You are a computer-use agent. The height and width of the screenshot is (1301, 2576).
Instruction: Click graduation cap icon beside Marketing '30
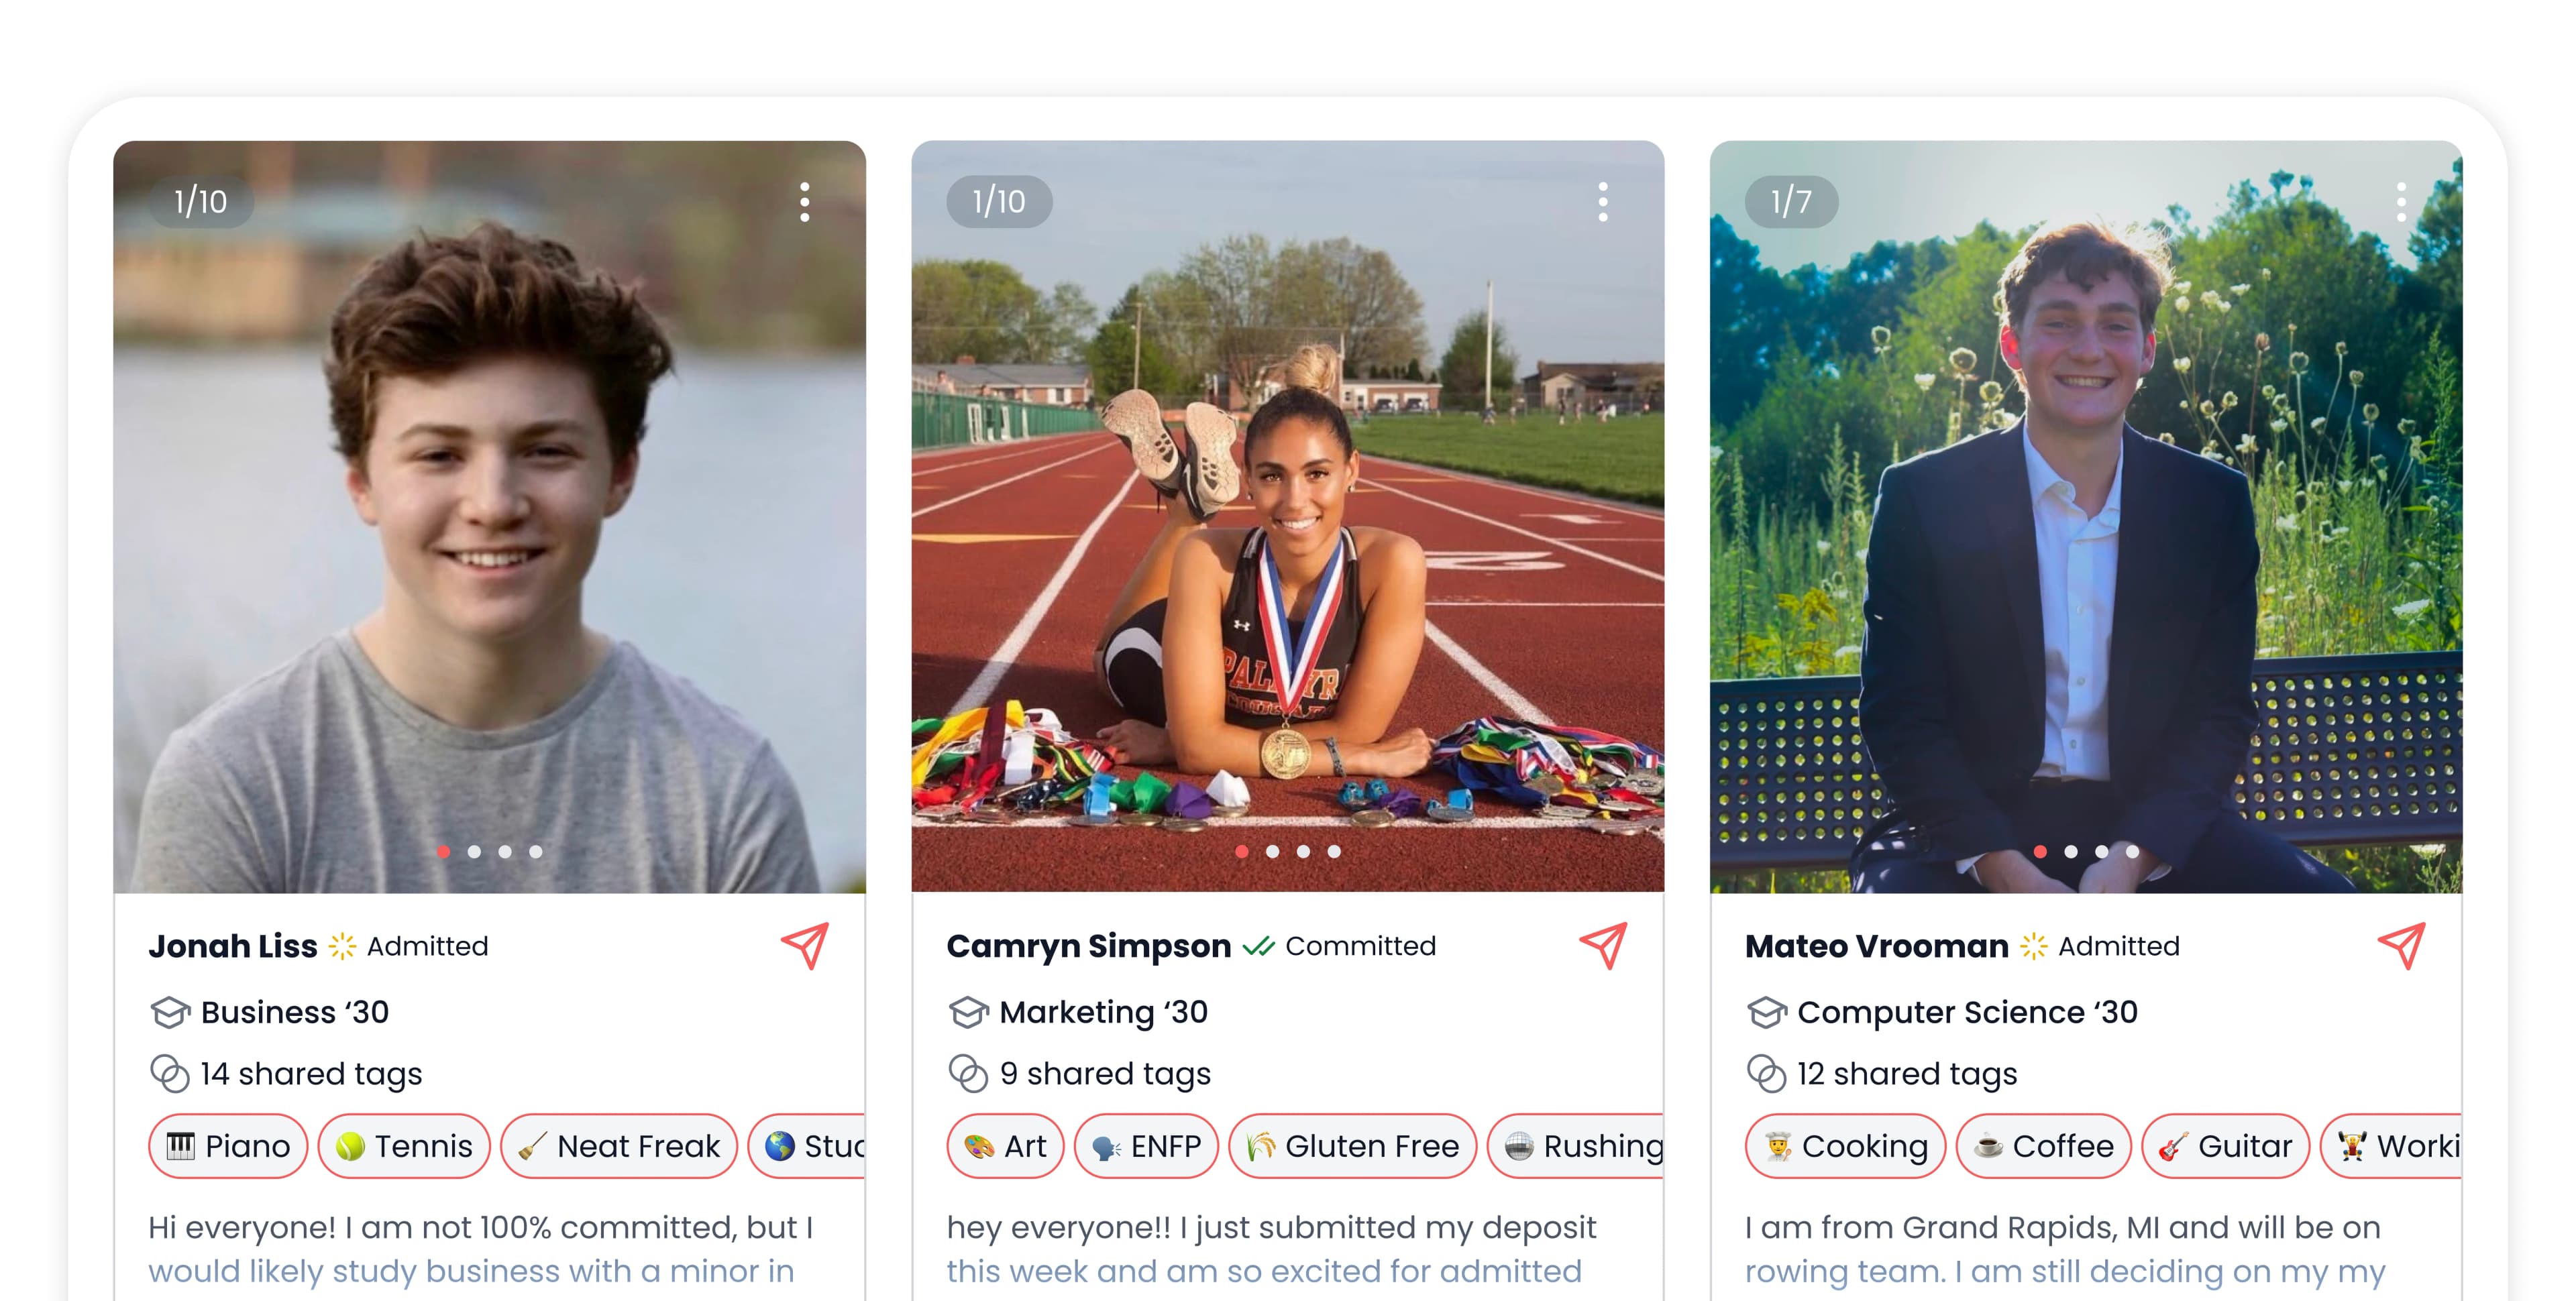[968, 1012]
